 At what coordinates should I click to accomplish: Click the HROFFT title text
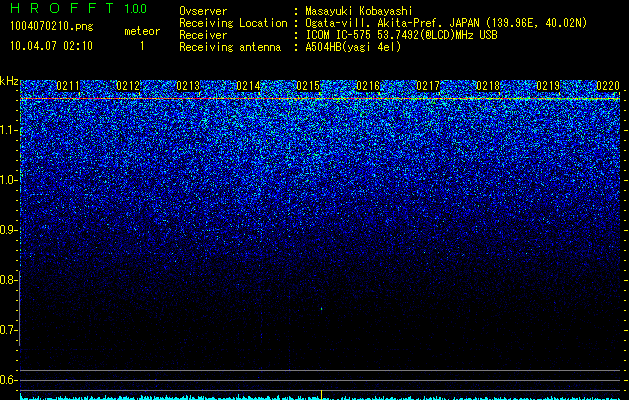[62, 8]
